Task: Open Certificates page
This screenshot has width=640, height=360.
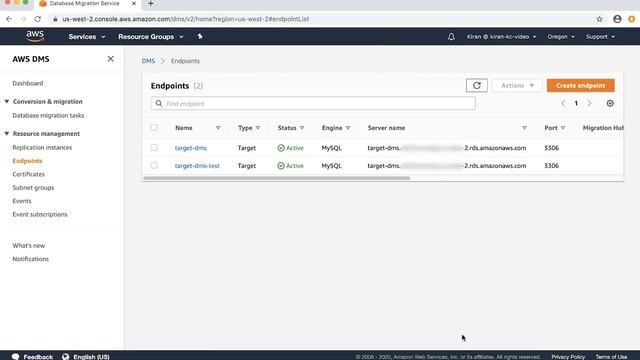Action: 29,174
